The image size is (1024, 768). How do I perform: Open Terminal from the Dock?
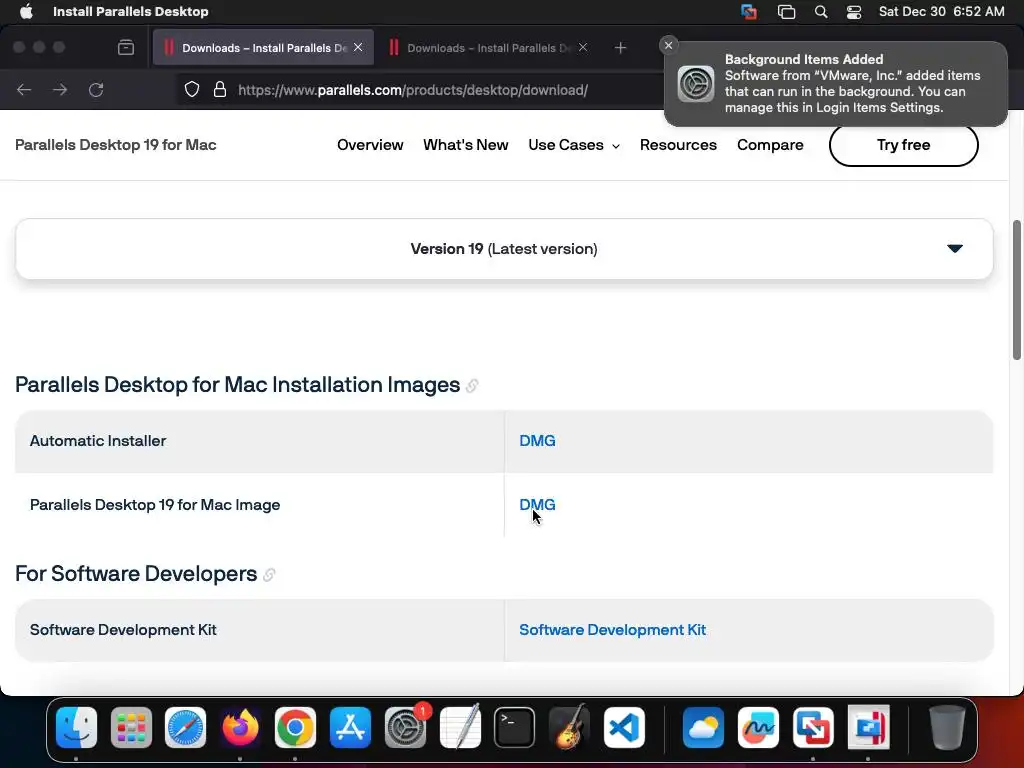515,728
